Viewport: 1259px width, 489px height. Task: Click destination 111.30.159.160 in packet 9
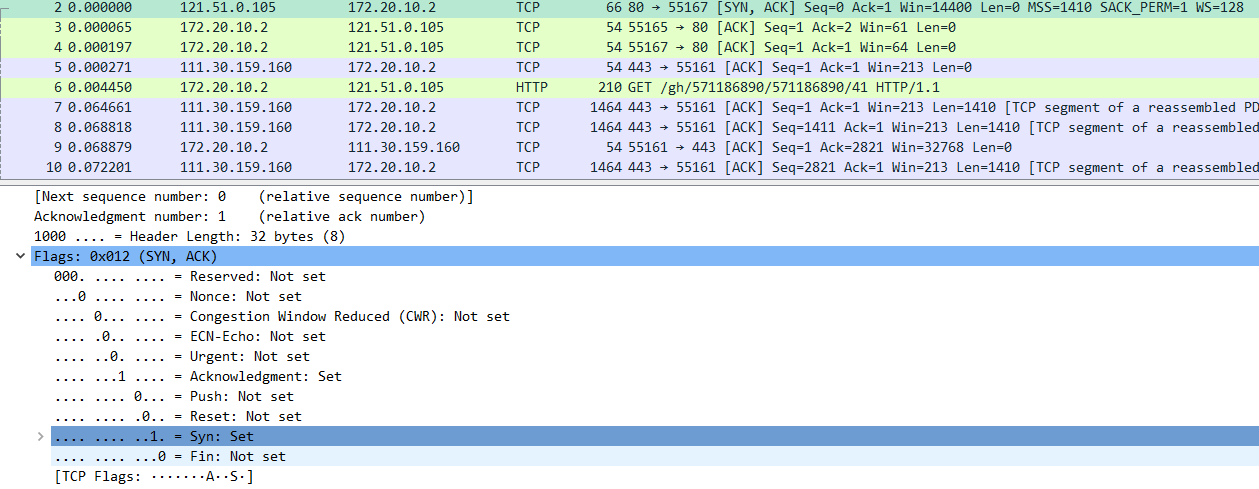click(404, 147)
